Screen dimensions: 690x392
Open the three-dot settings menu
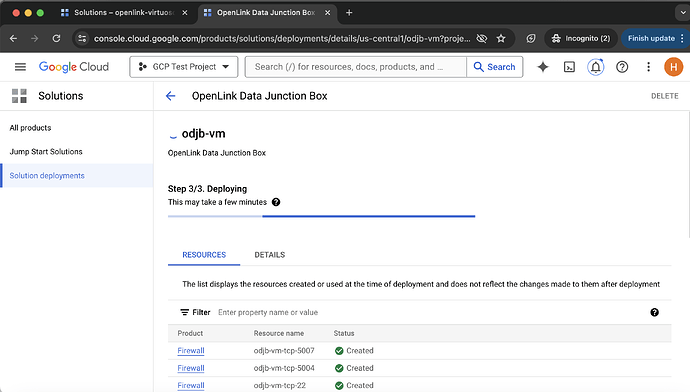tap(648, 67)
